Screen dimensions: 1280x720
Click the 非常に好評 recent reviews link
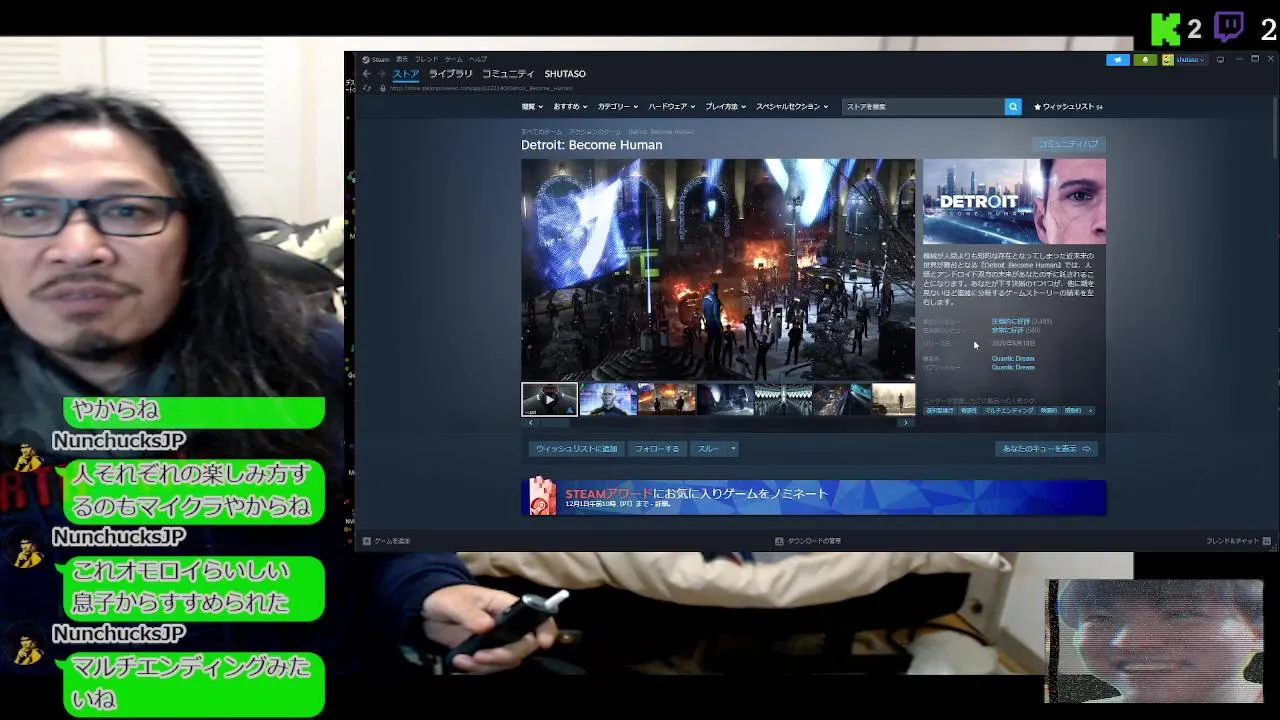pyautogui.click(x=1008, y=330)
